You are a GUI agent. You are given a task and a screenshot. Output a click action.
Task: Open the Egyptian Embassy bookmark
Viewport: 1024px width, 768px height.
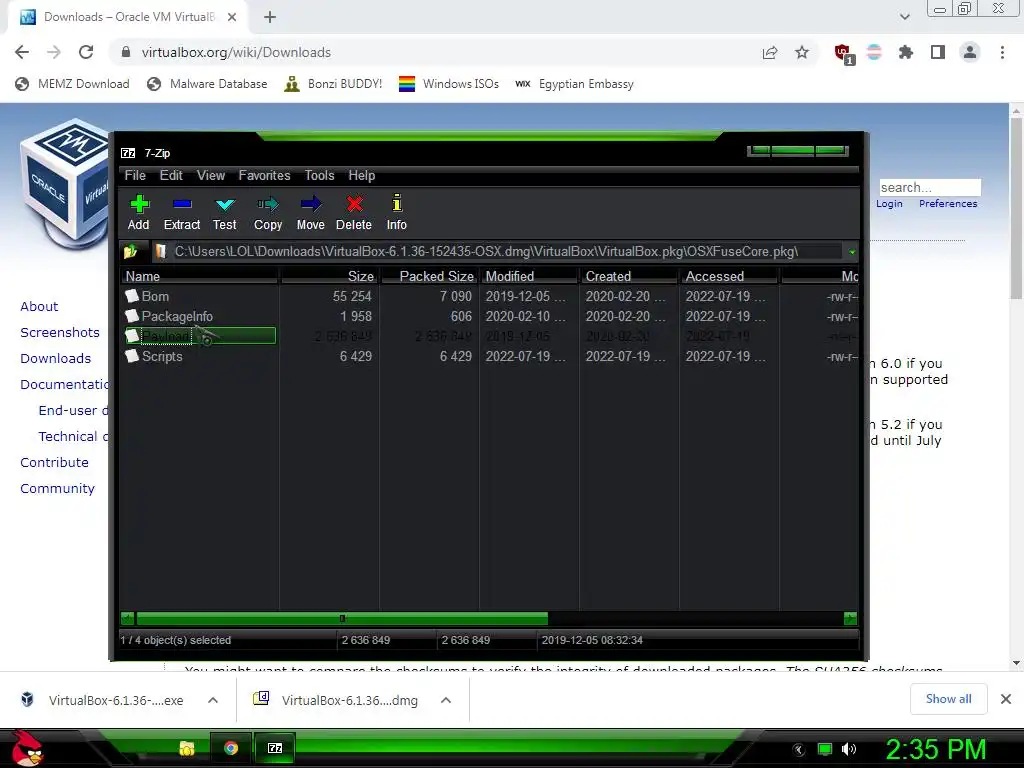(x=574, y=84)
